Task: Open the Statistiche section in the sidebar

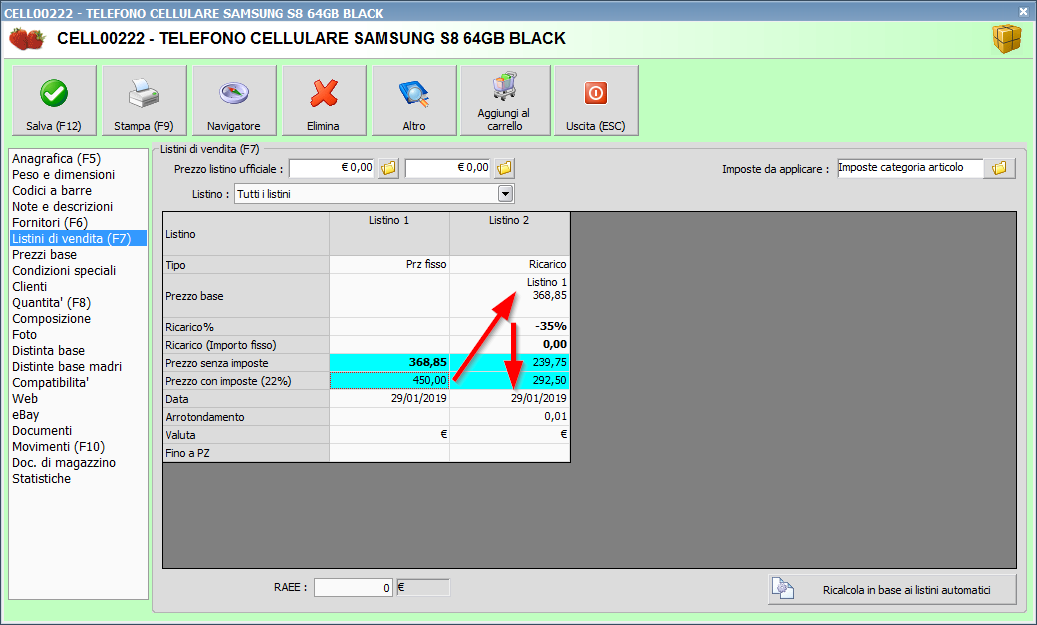Action: tap(41, 479)
